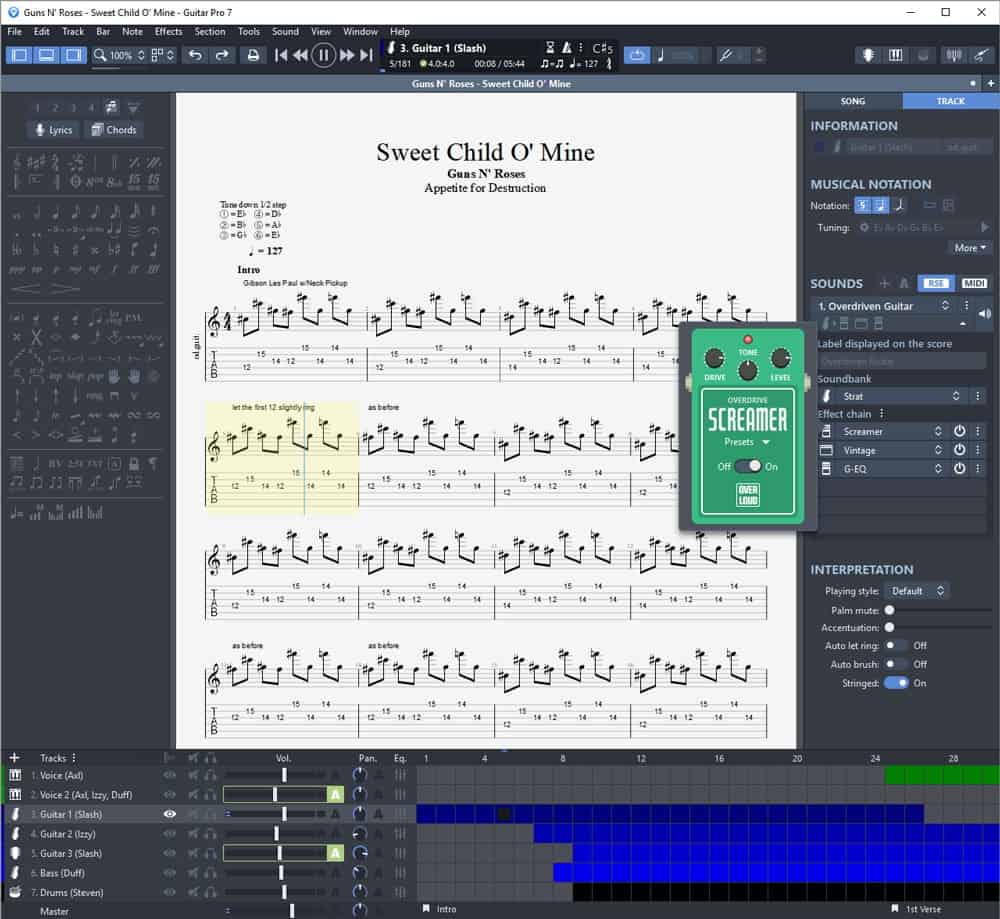
Task: Open the Screamer pedal Presets dropdown
Action: (x=747, y=442)
